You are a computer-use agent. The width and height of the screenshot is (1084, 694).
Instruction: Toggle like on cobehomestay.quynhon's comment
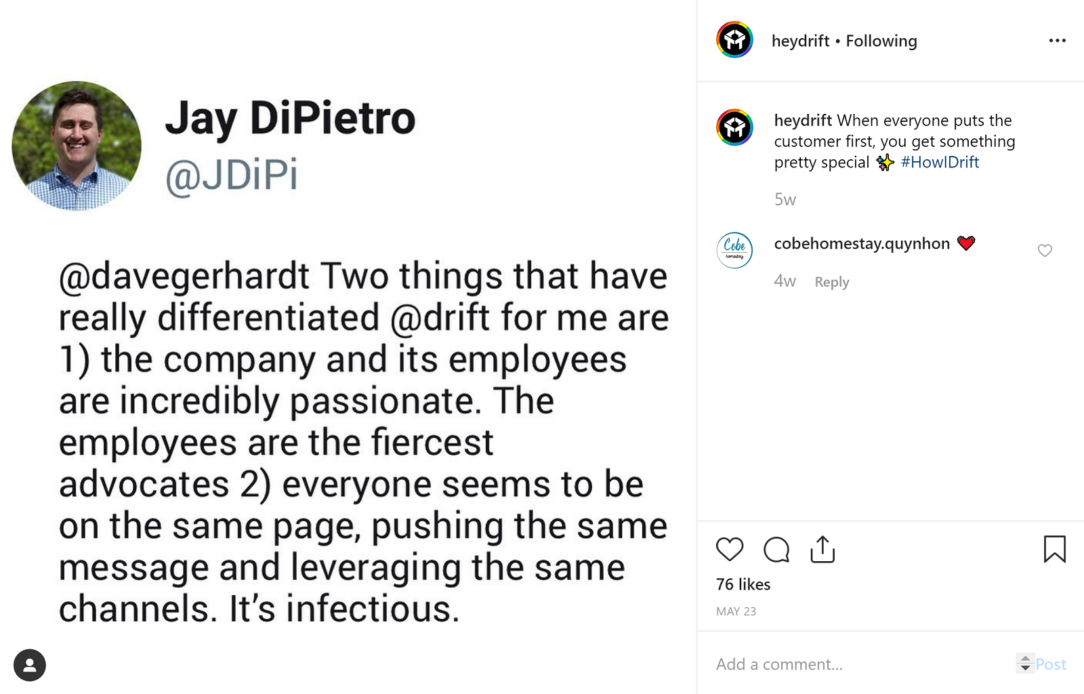point(1045,250)
